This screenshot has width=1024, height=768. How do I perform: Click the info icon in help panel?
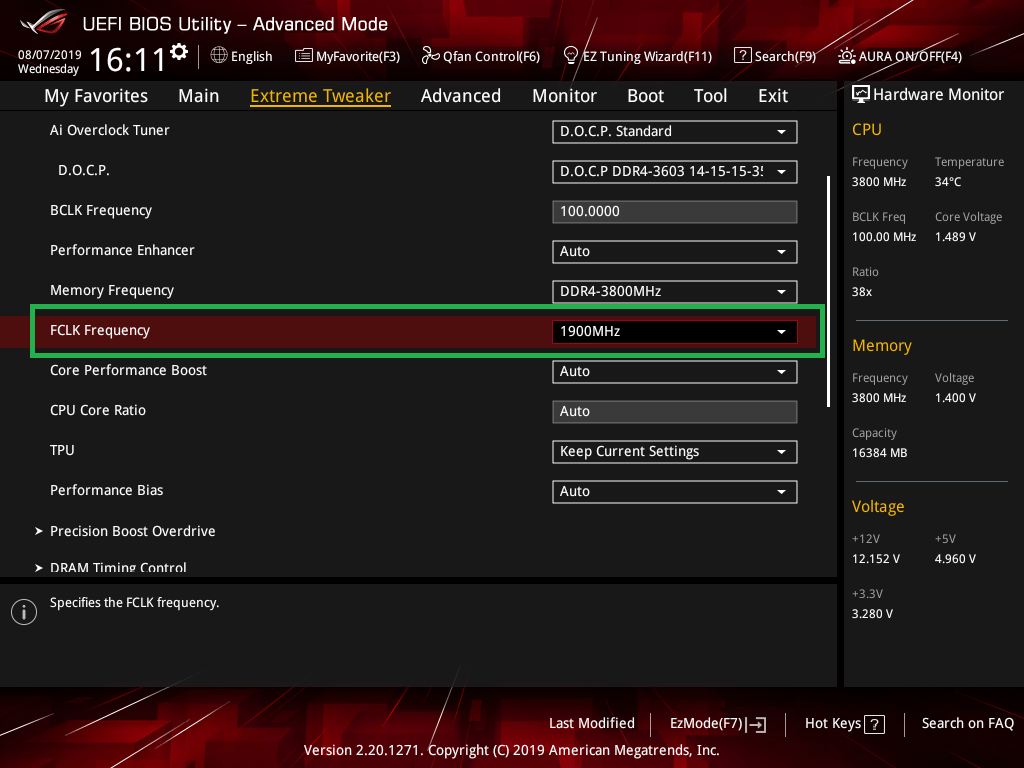point(24,612)
